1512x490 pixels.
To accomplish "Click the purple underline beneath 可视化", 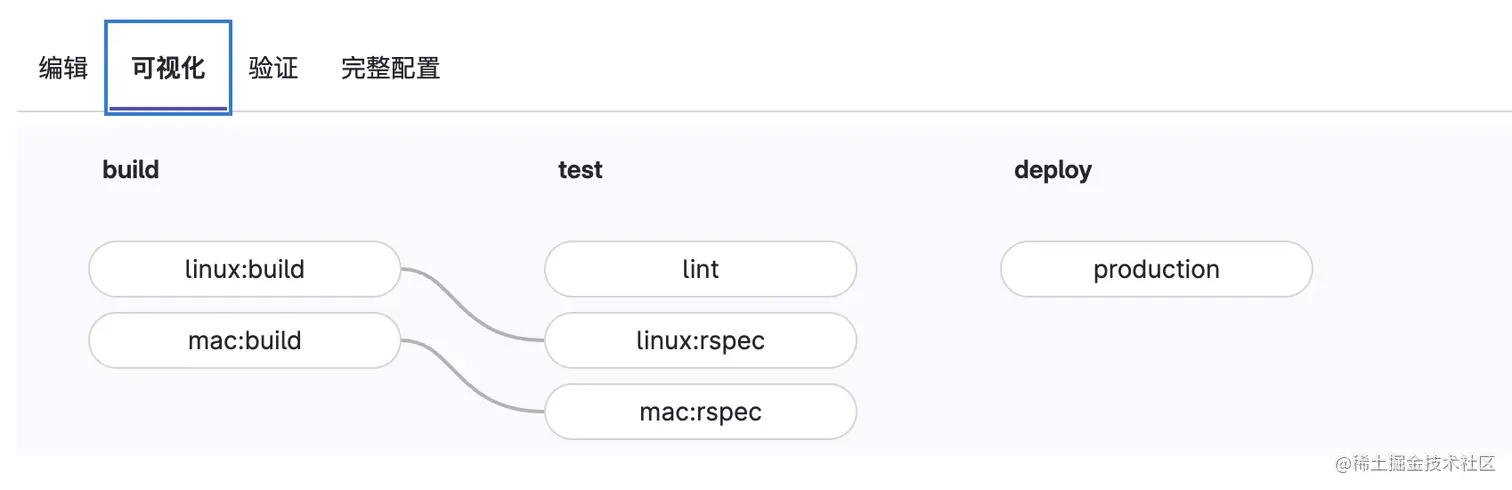I will pyautogui.click(x=168, y=108).
